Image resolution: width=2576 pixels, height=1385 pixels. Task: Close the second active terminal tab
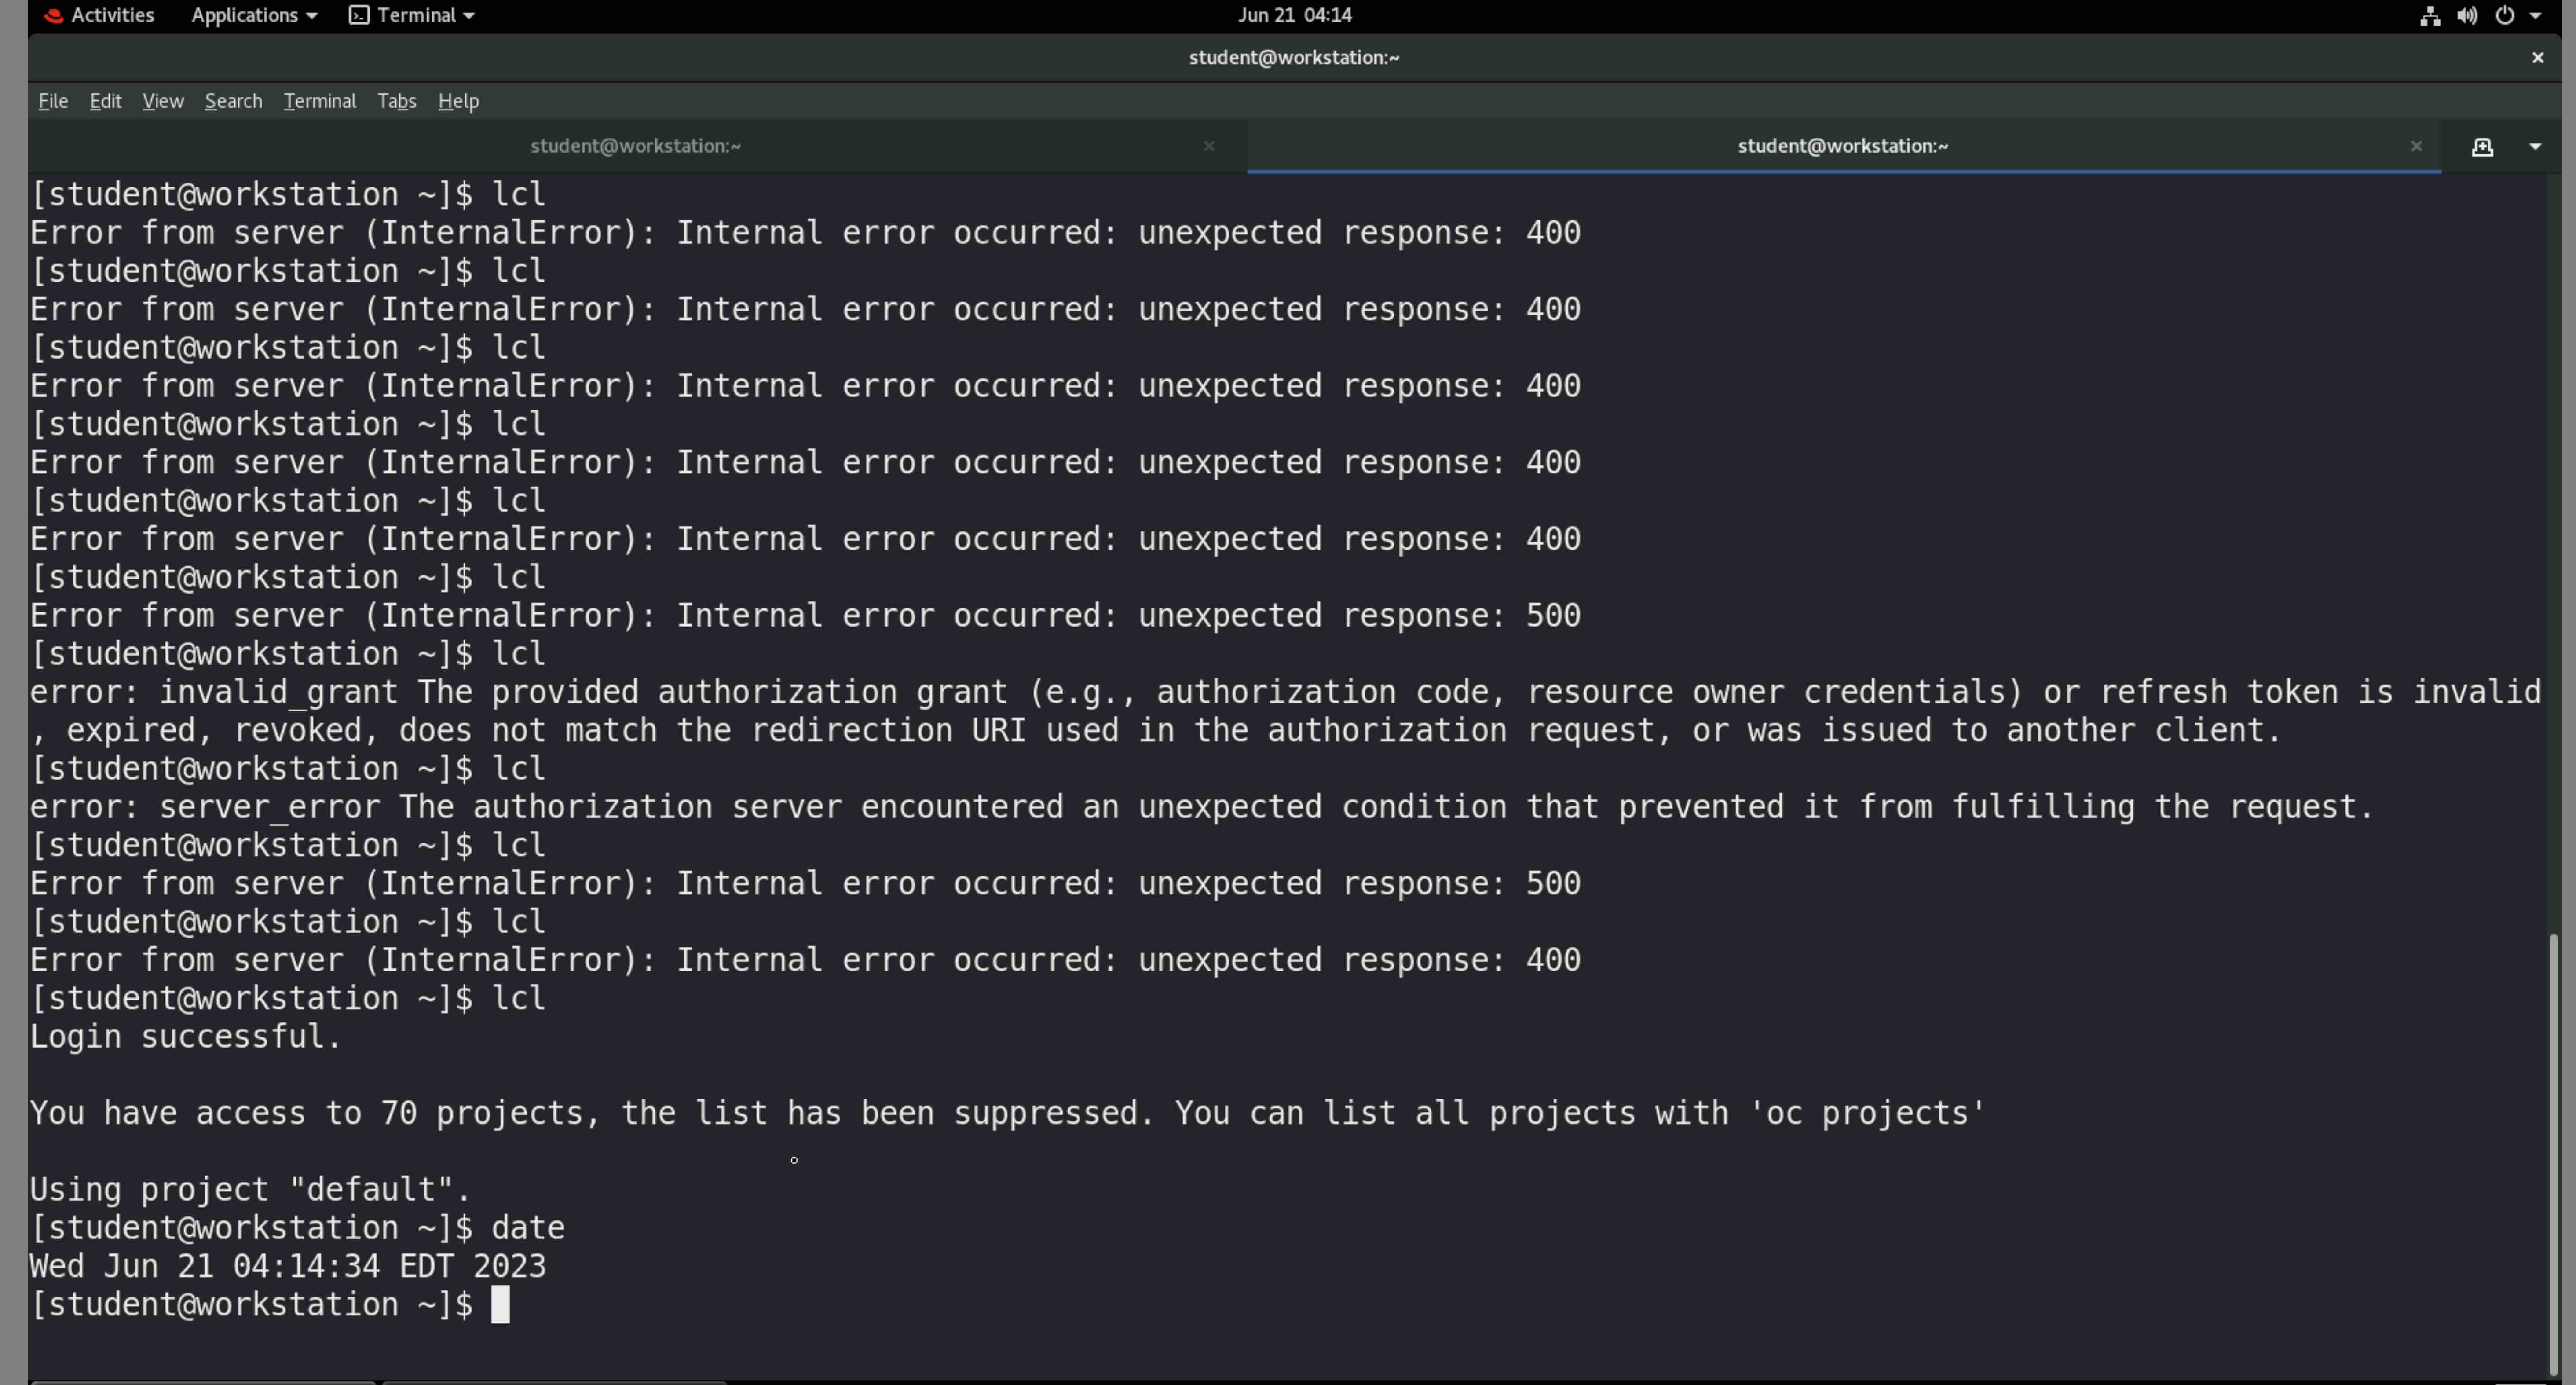[2415, 146]
